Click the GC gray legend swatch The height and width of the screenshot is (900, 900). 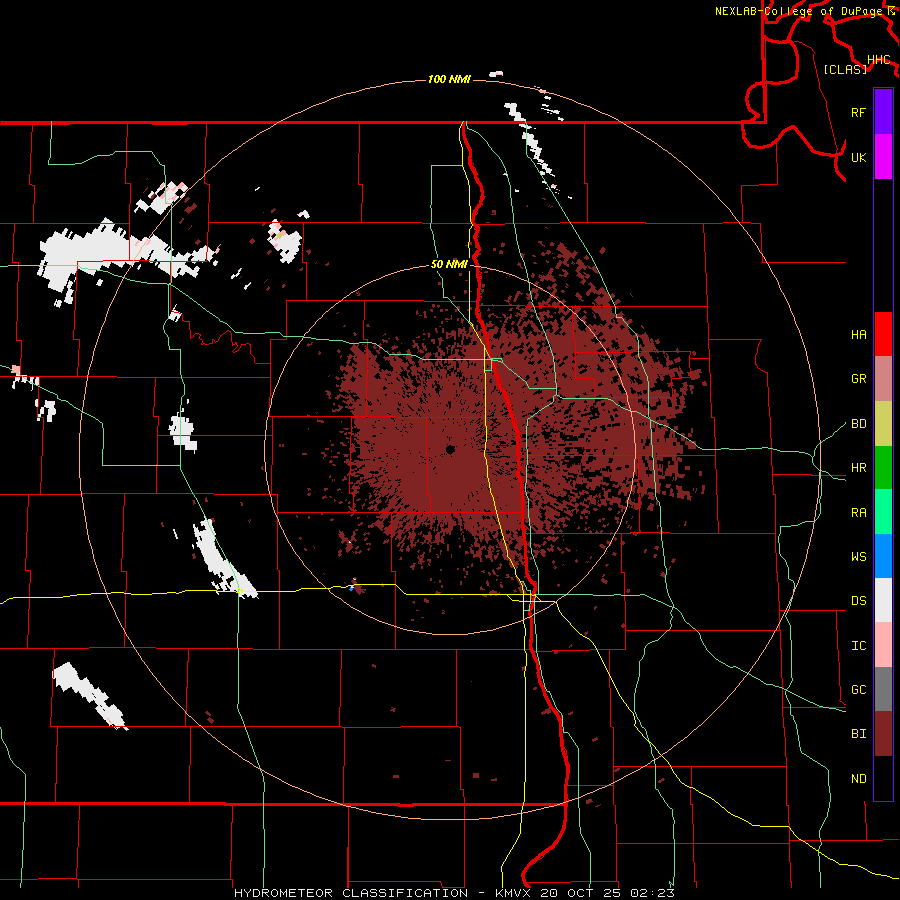point(883,689)
